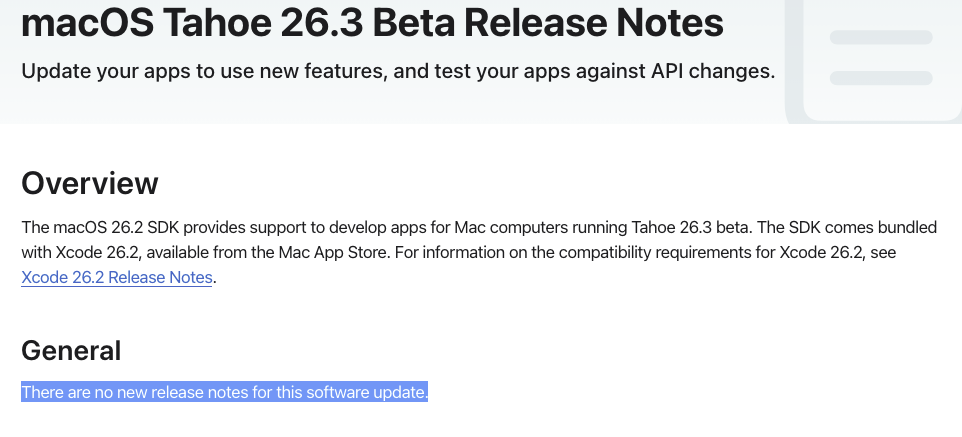
Task: Click the words macOS 26.2 SDK in overview
Action: tap(116, 228)
